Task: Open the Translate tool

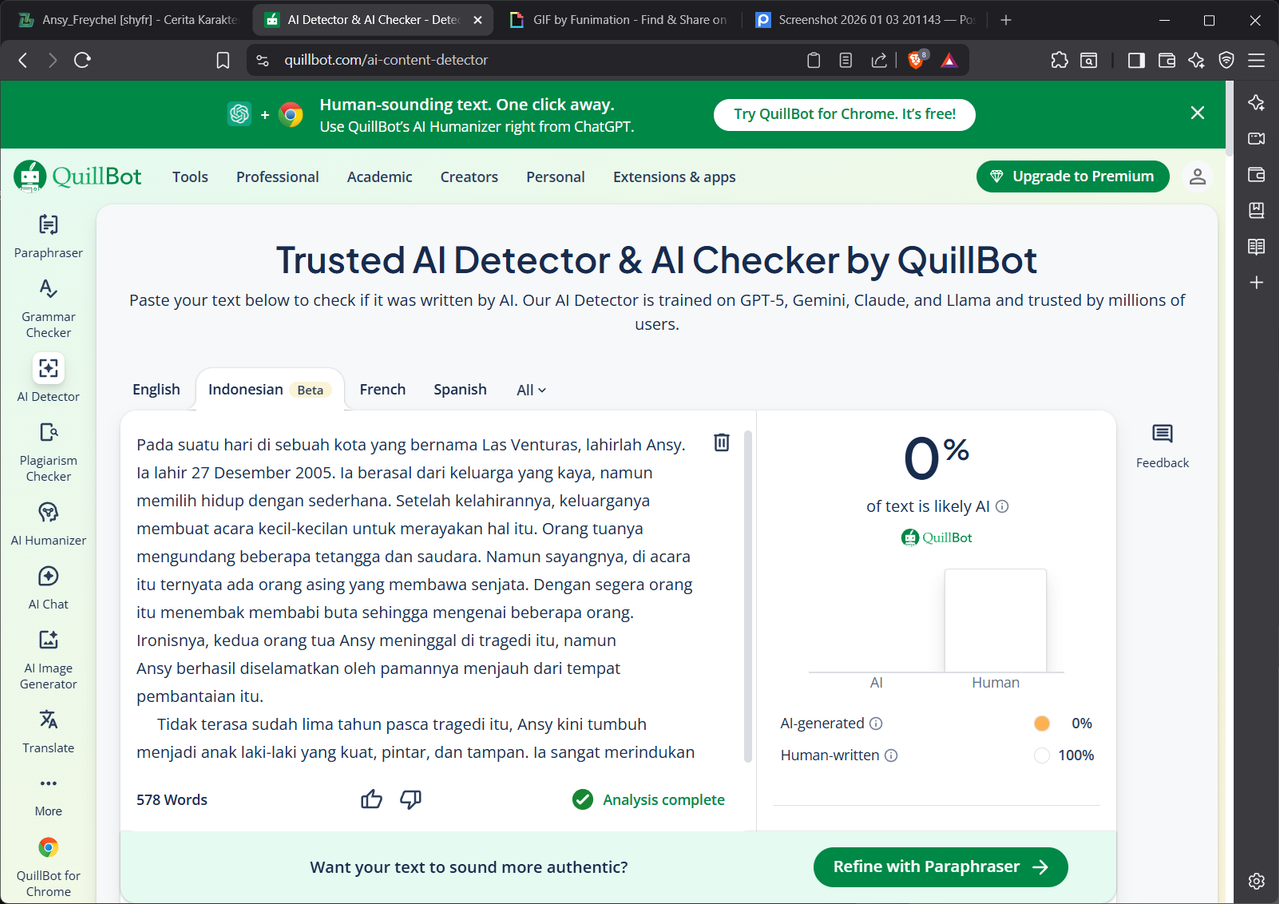Action: (x=48, y=732)
